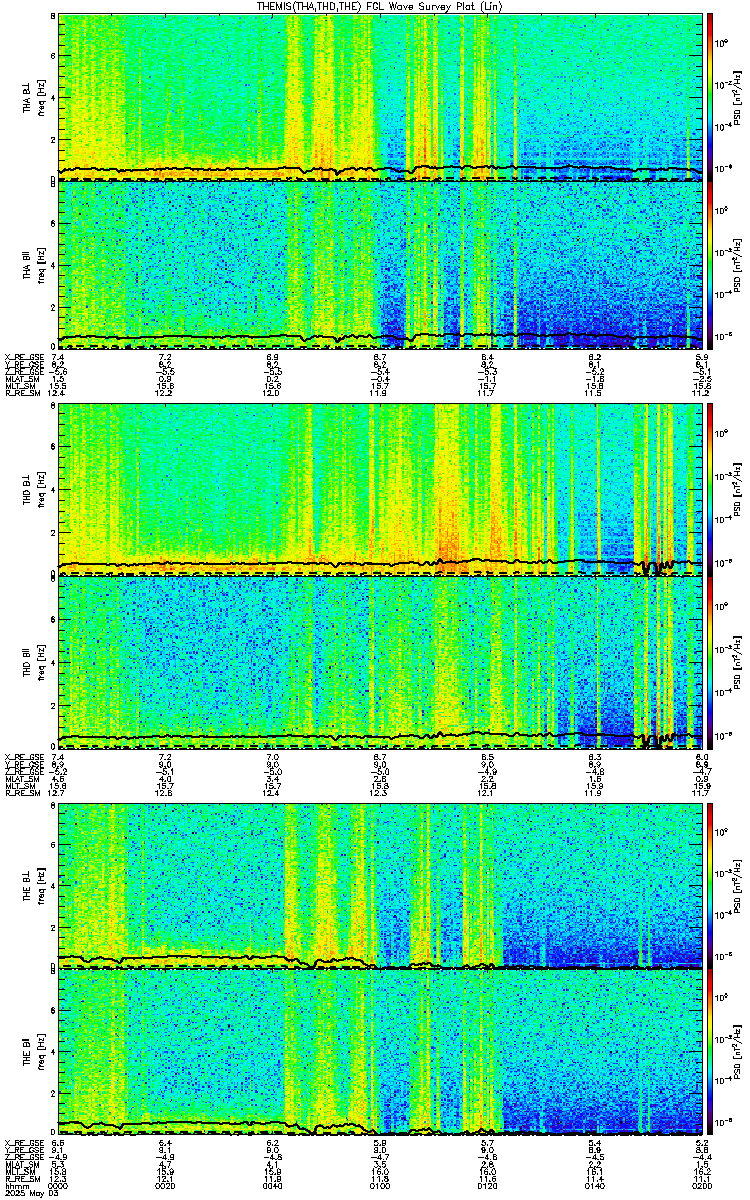Click the THE B-parallel freq [Hz] axis label
Image resolution: width=750 pixels, height=1200 pixels.
point(43,1053)
